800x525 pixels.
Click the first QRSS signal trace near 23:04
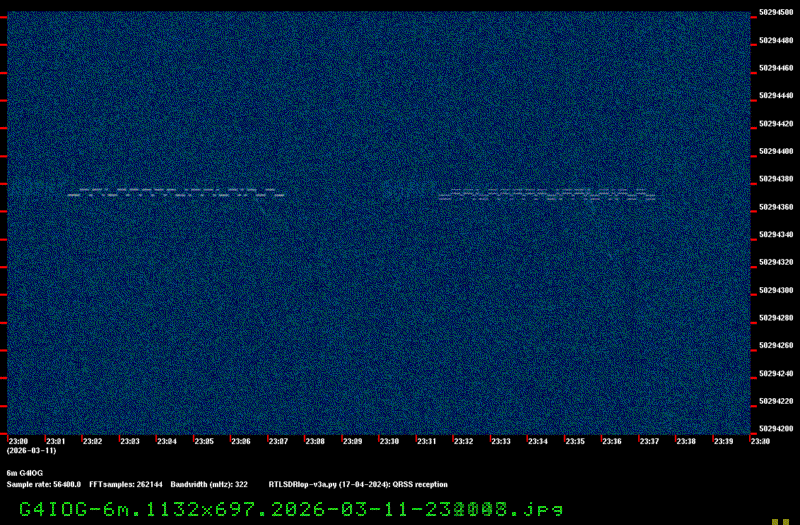tap(177, 193)
